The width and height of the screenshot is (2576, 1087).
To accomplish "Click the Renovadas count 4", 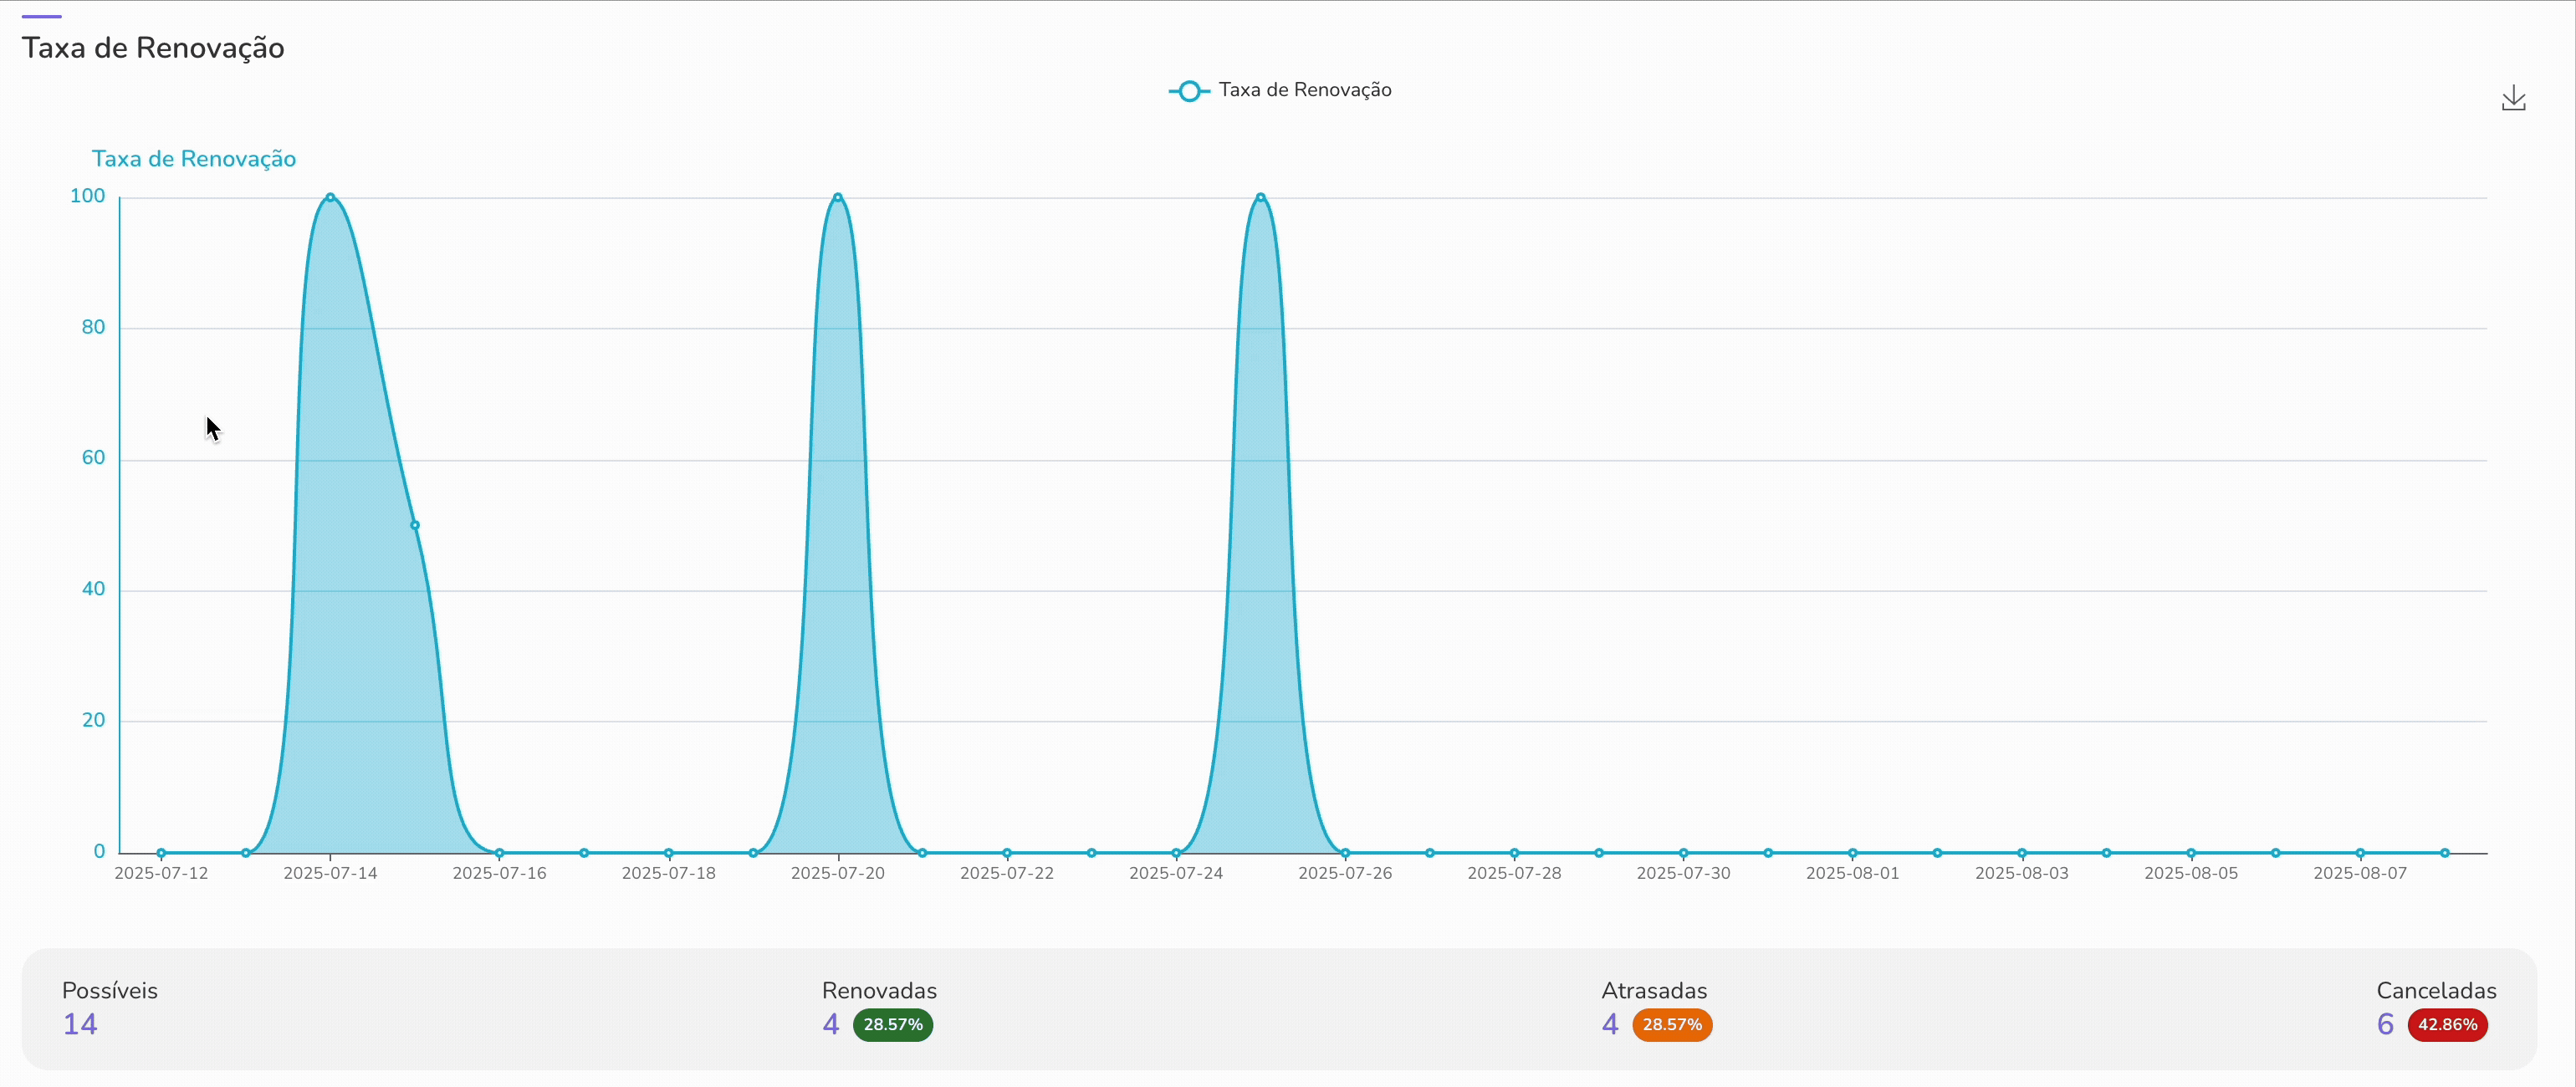I will coord(830,1025).
